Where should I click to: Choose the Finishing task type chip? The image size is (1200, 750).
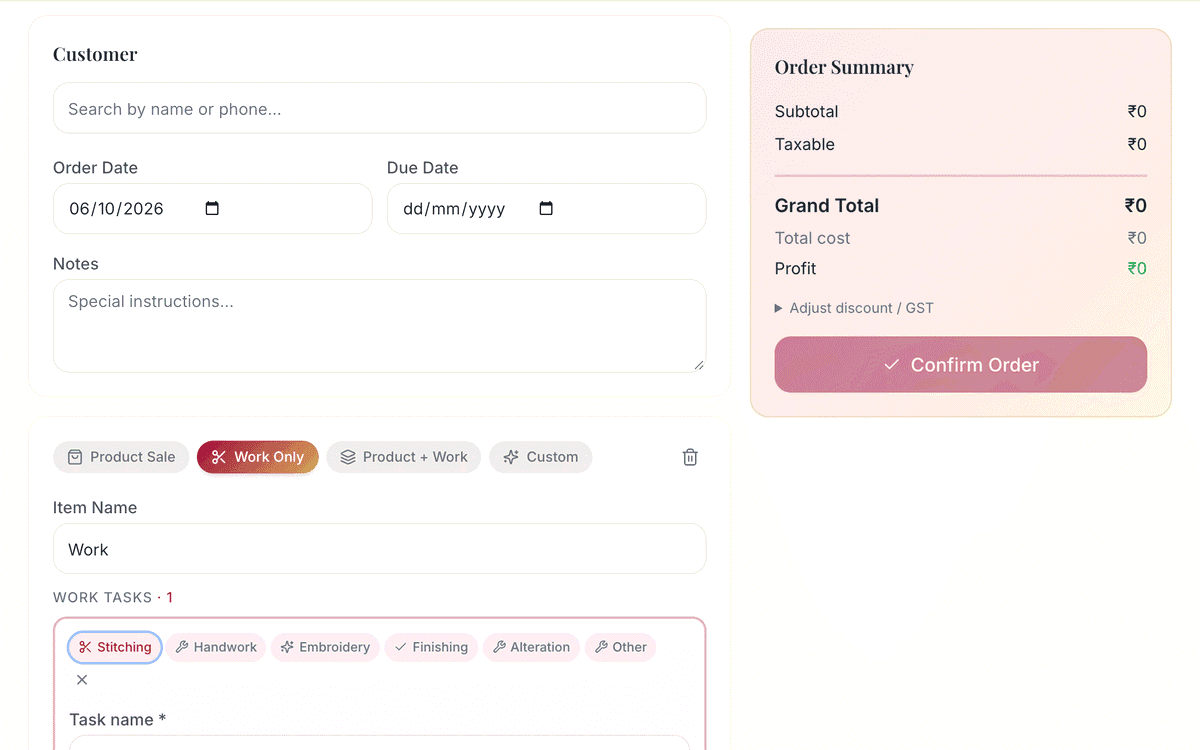[431, 647]
